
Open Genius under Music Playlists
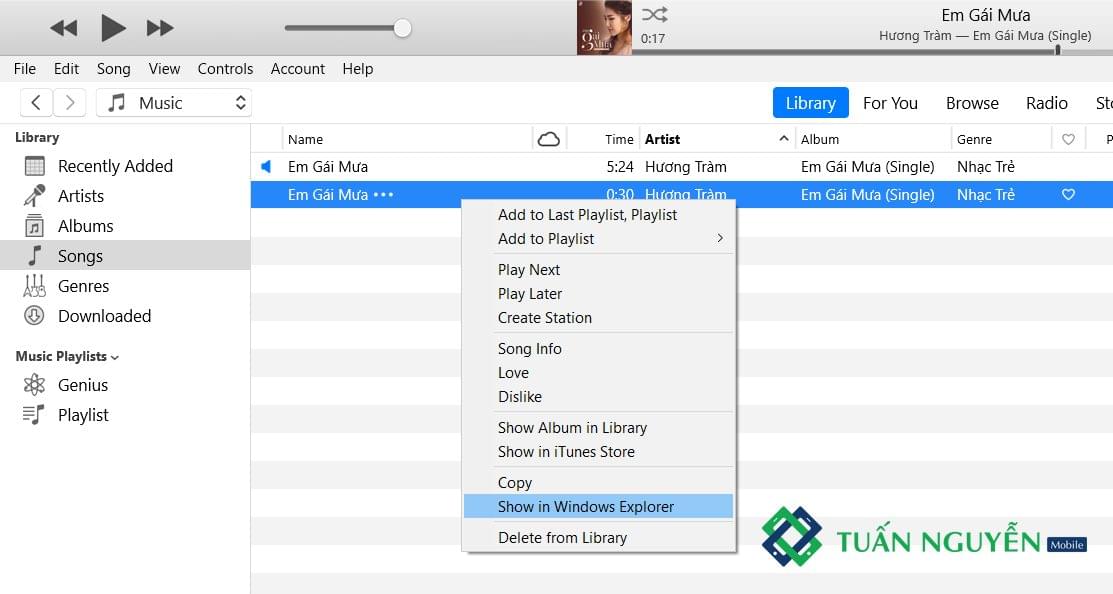(82, 385)
